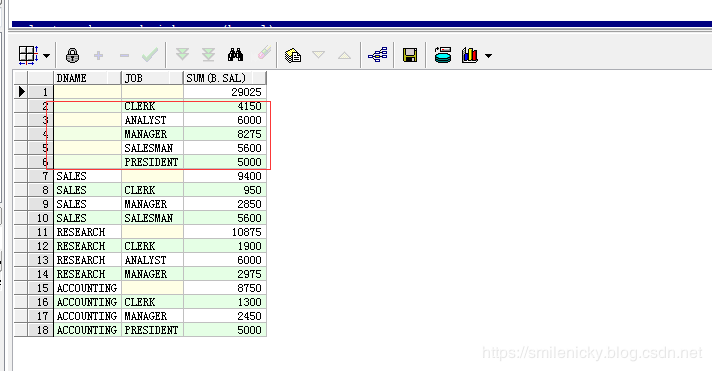Select the PRESIDENT cell in row 18
Image resolution: width=712 pixels, height=371 pixels.
(x=153, y=330)
